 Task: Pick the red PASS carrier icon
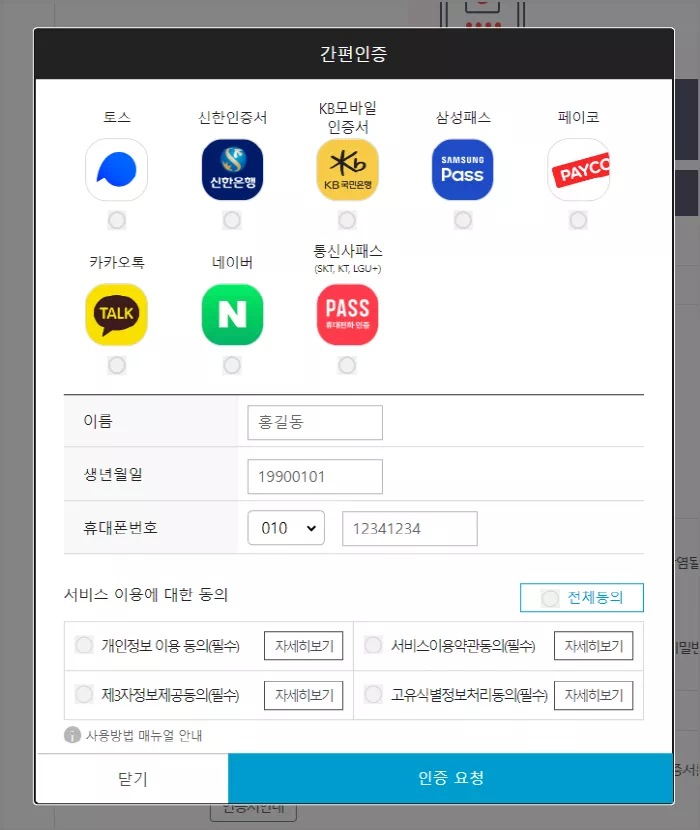click(347, 314)
